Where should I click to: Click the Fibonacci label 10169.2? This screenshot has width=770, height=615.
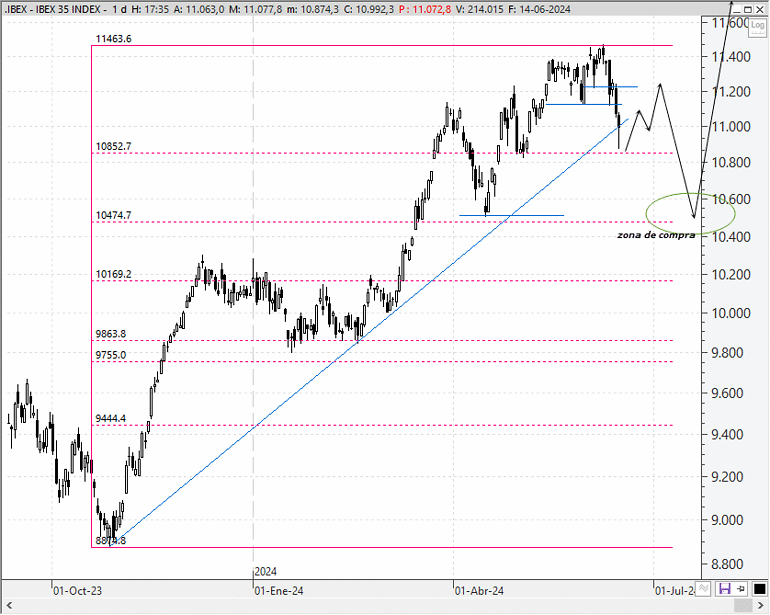pyautogui.click(x=113, y=274)
